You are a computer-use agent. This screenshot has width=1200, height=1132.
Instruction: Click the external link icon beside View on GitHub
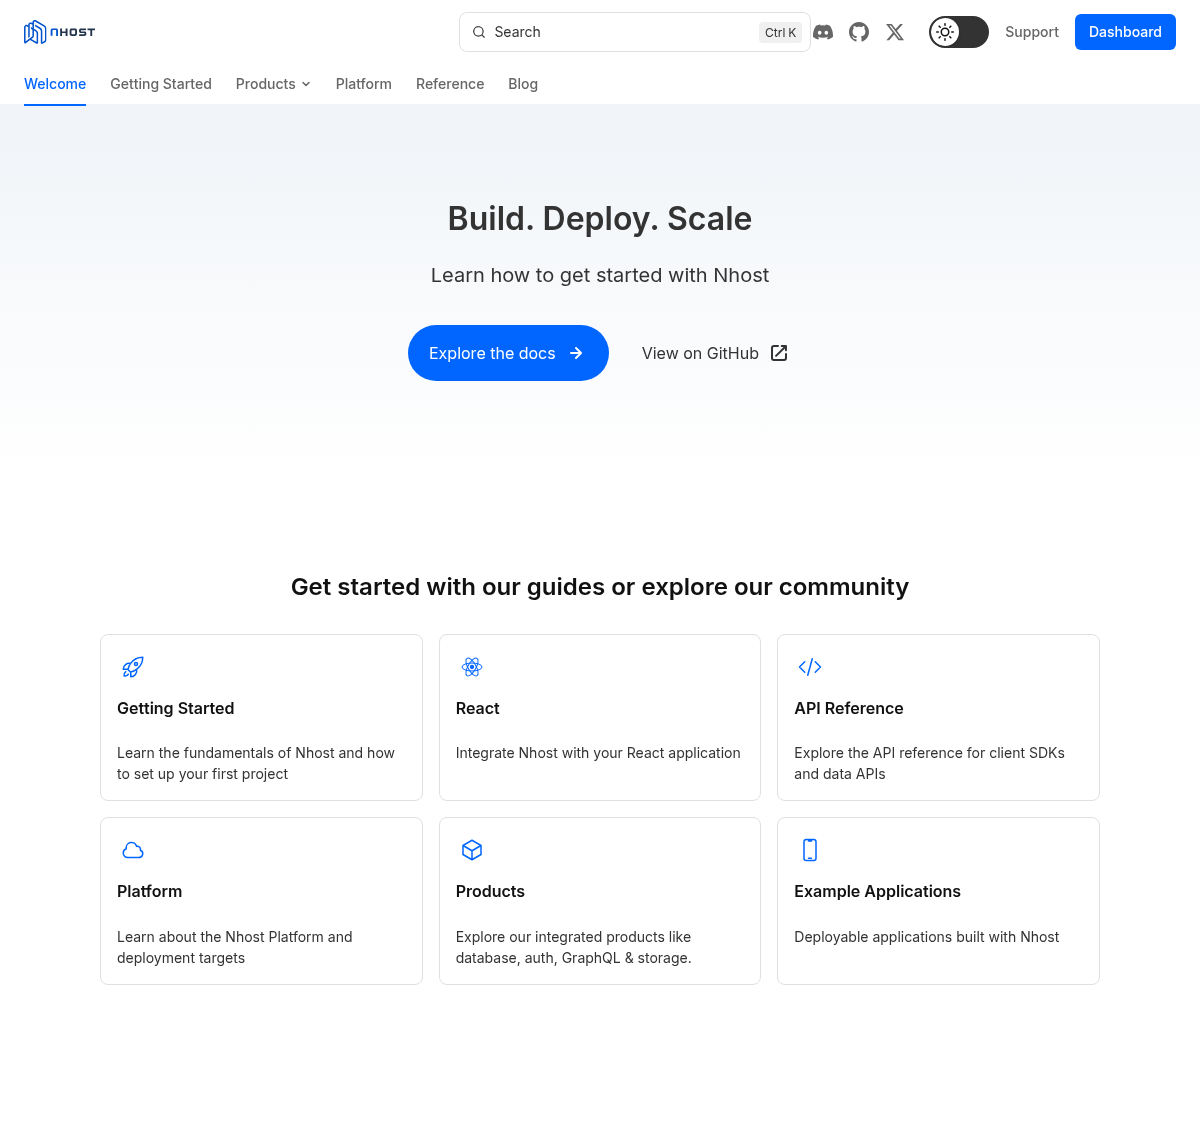[779, 353]
